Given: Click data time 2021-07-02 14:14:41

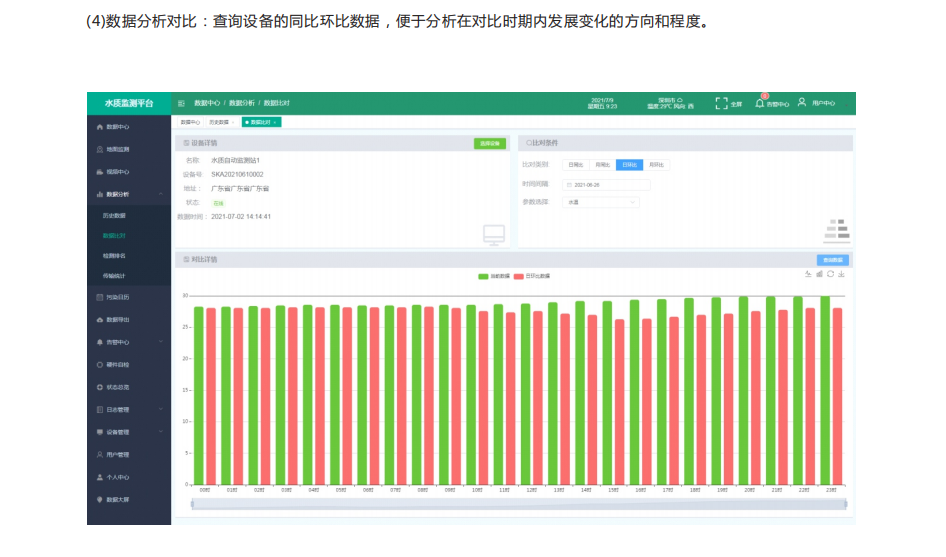Looking at the screenshot, I should (x=241, y=217).
